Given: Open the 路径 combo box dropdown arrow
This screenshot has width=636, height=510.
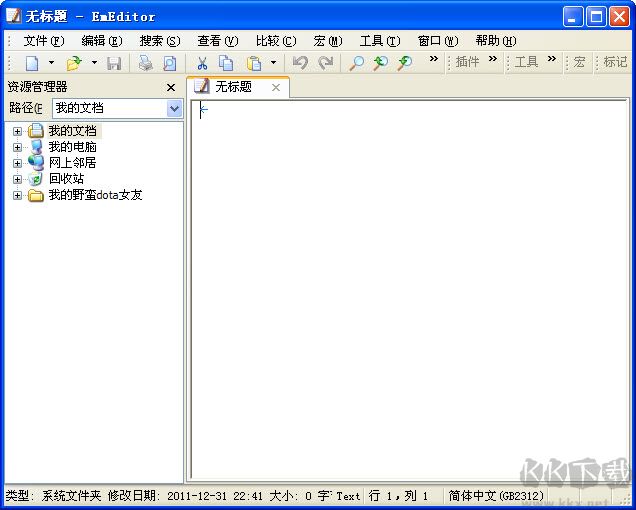Looking at the screenshot, I should click(174, 108).
